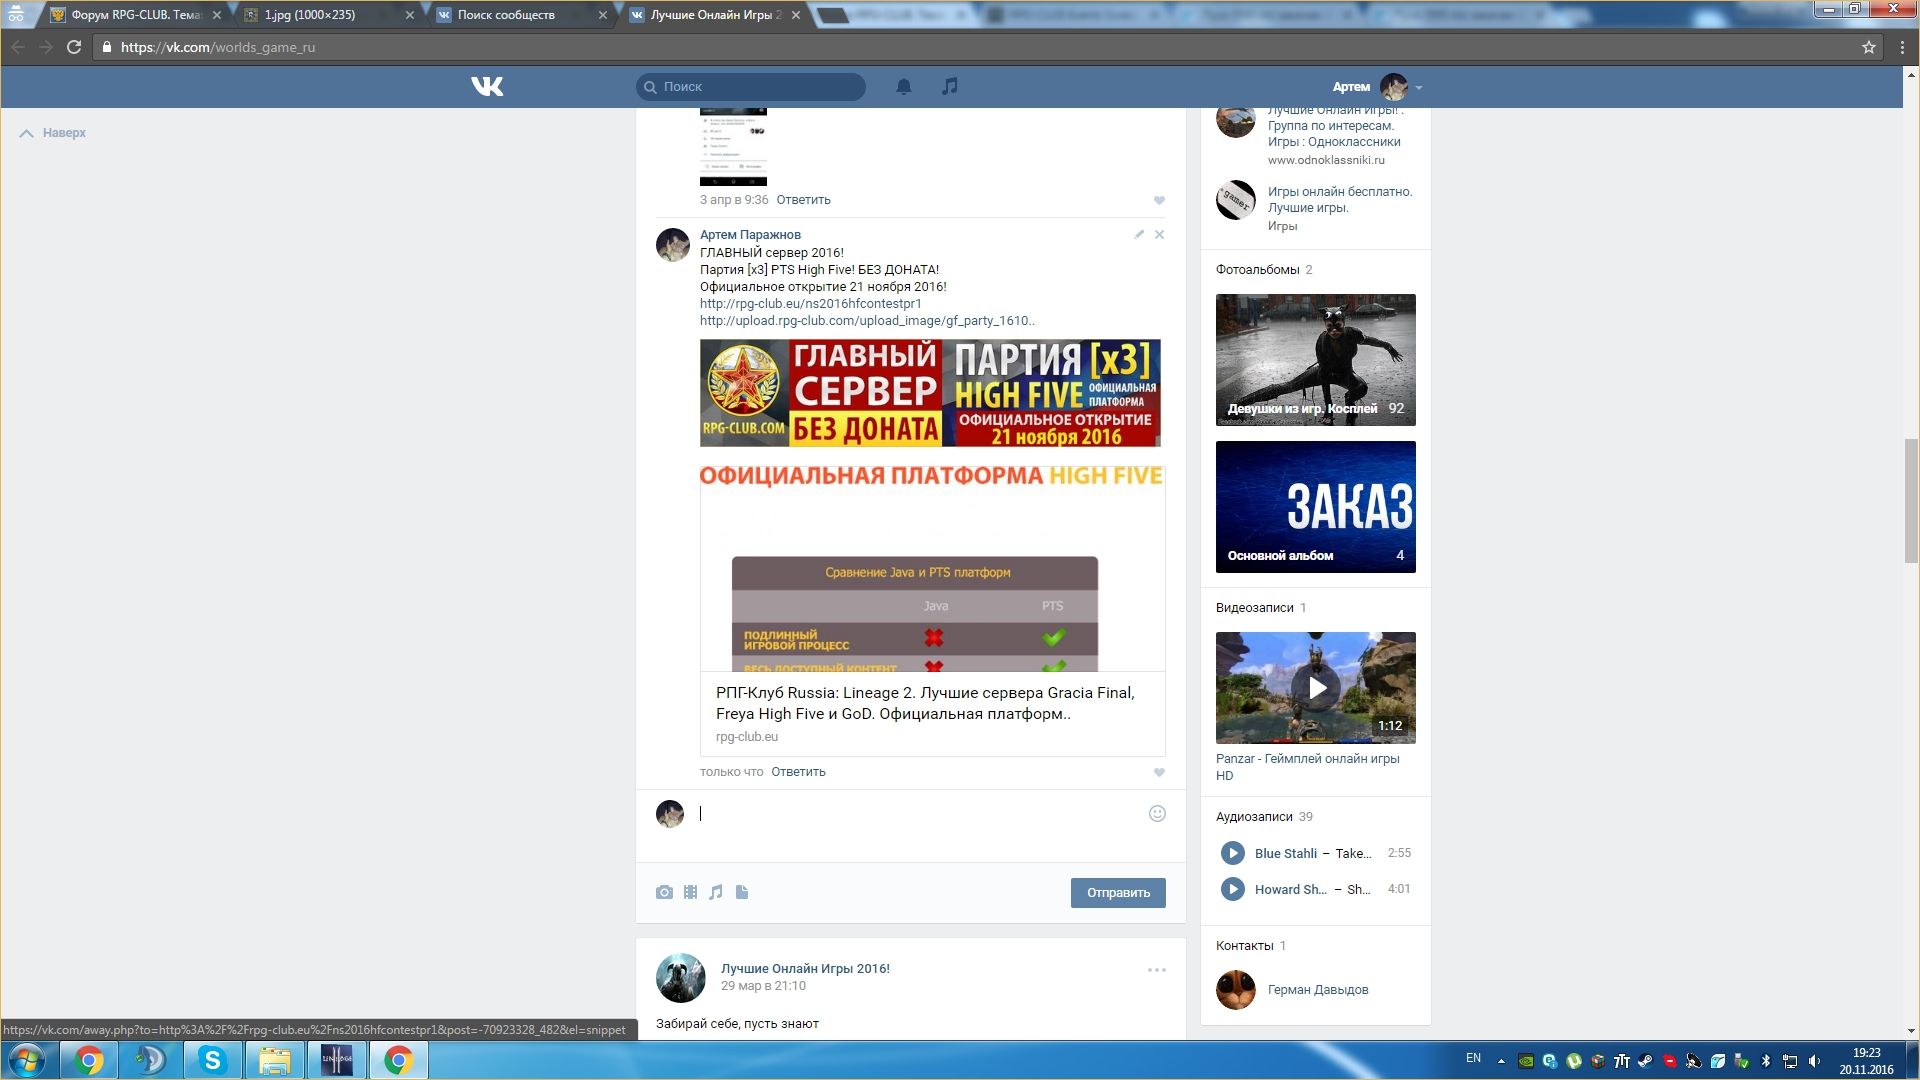The height and width of the screenshot is (1080, 1920).
Task: Like the только что comment heart
Action: pyautogui.click(x=1159, y=772)
